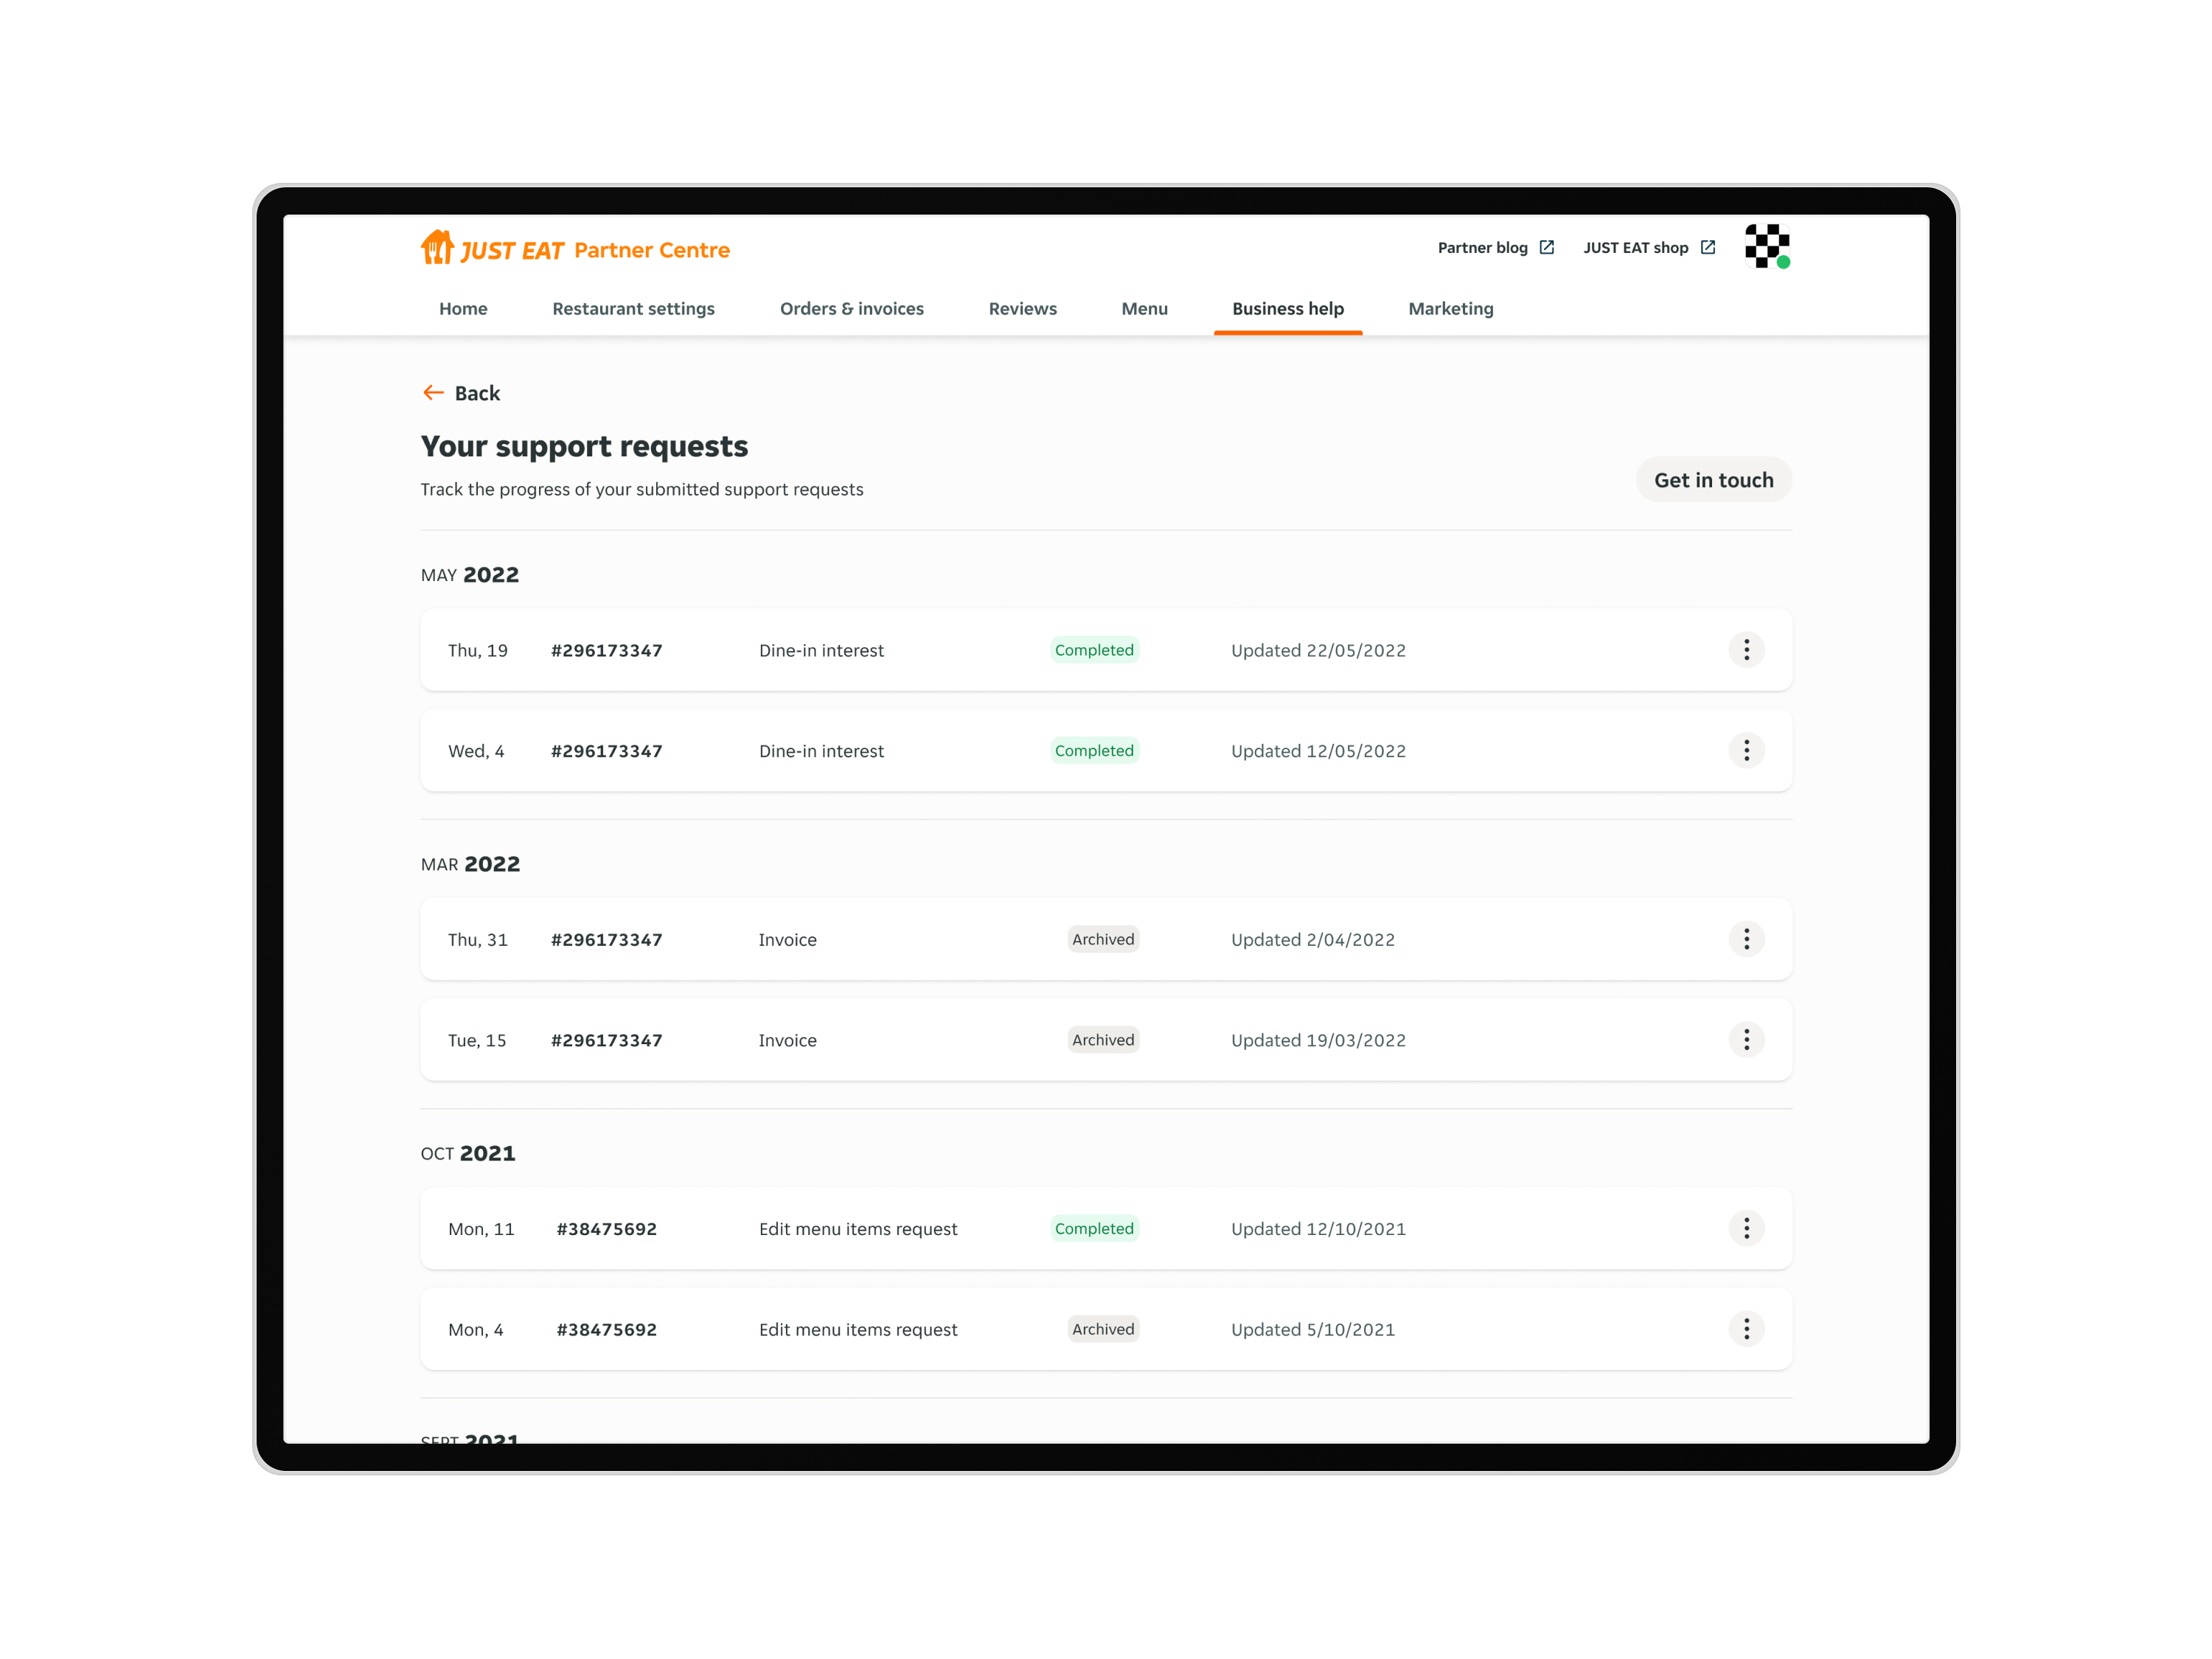Open the Thu, 19 Dine-in interest request row
Image resolution: width=2212 pixels, height=1659 pixels.
click(821, 651)
